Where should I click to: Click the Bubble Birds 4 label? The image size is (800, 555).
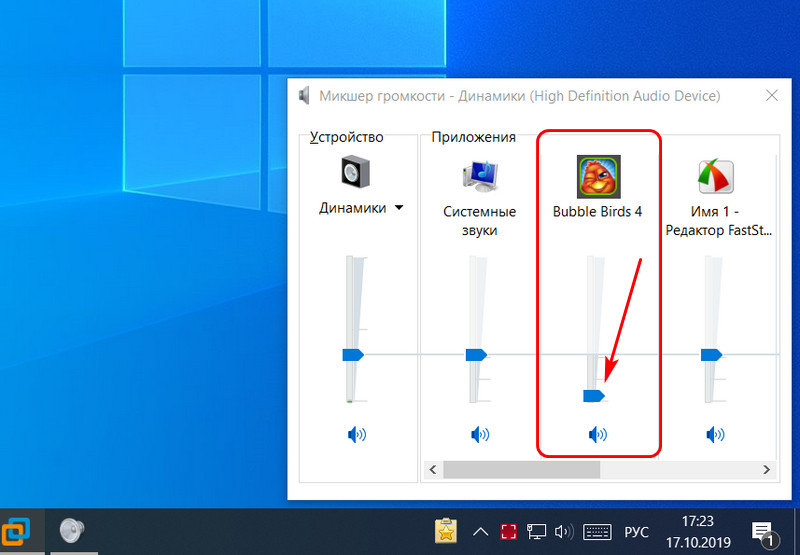click(597, 211)
